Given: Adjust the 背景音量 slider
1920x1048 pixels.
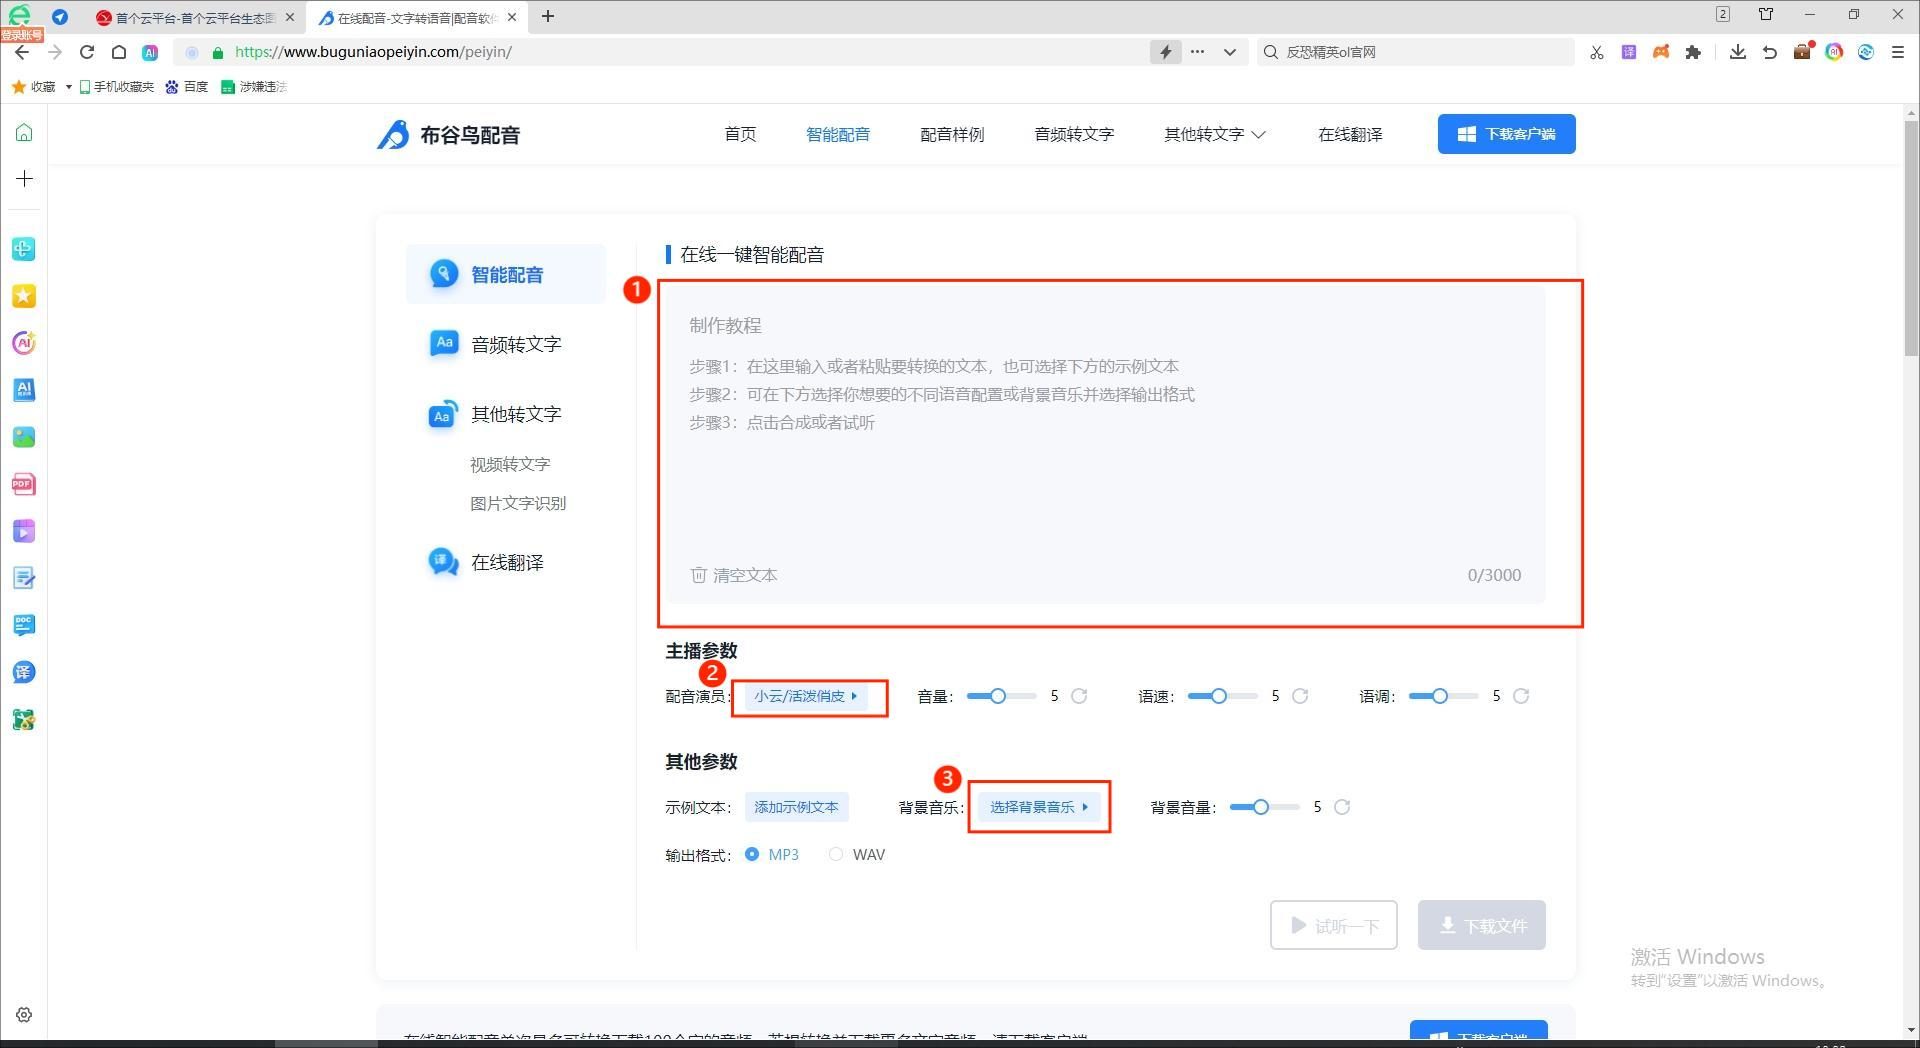Looking at the screenshot, I should coord(1264,807).
